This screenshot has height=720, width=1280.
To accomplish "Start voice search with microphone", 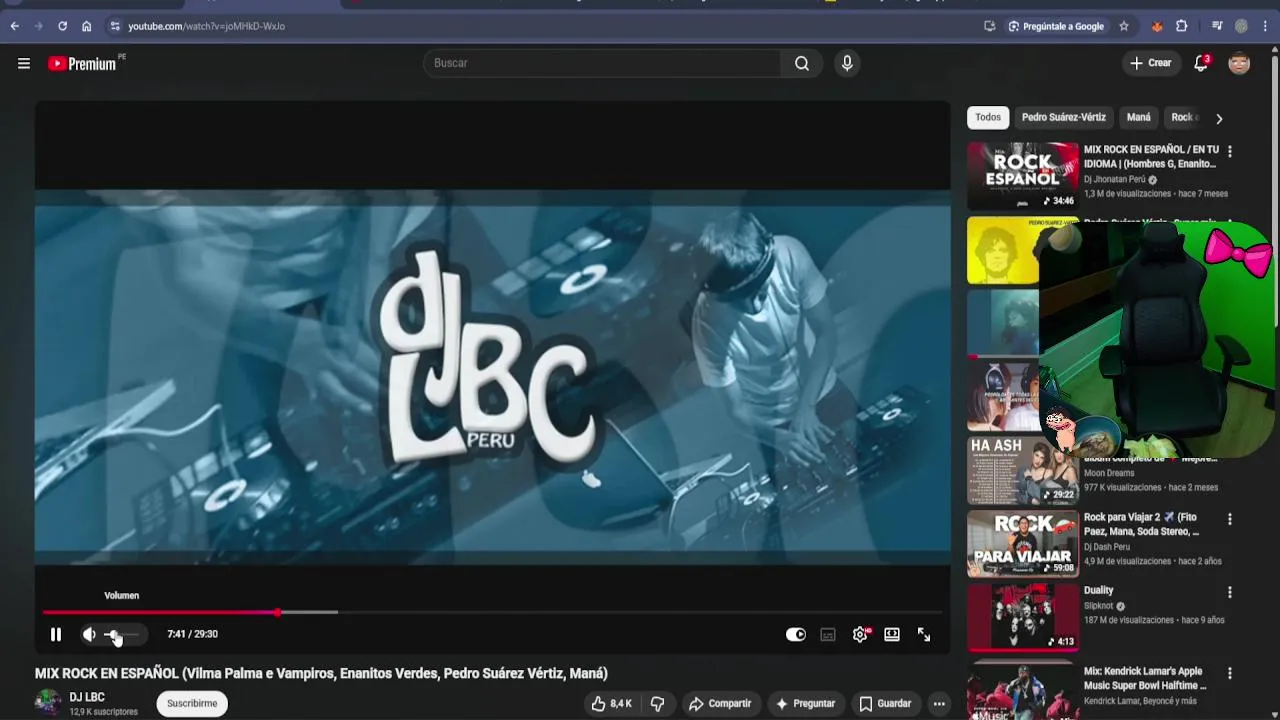I will (847, 63).
